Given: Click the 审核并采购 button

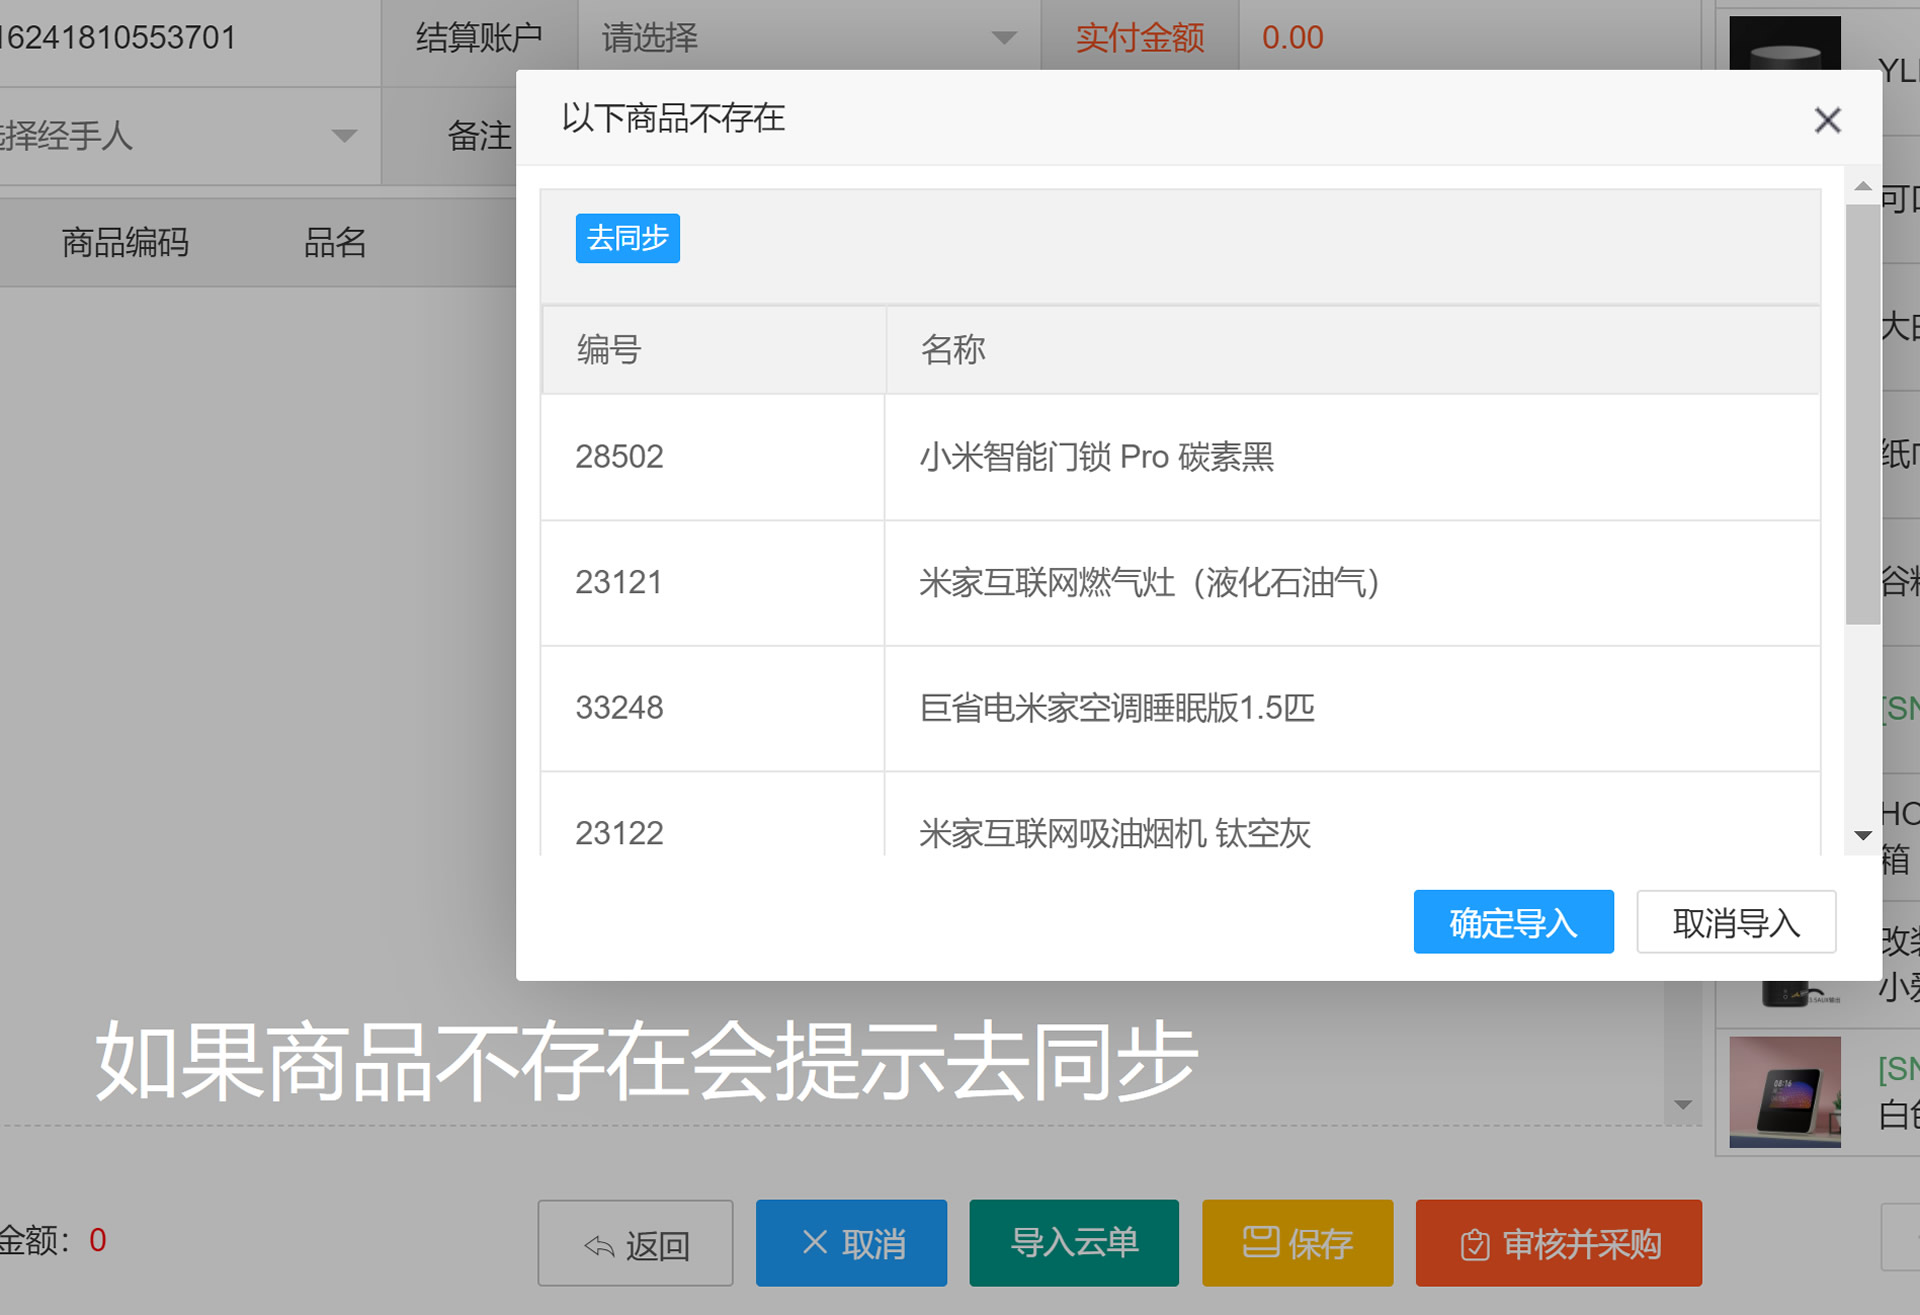Looking at the screenshot, I should coord(1558,1243).
